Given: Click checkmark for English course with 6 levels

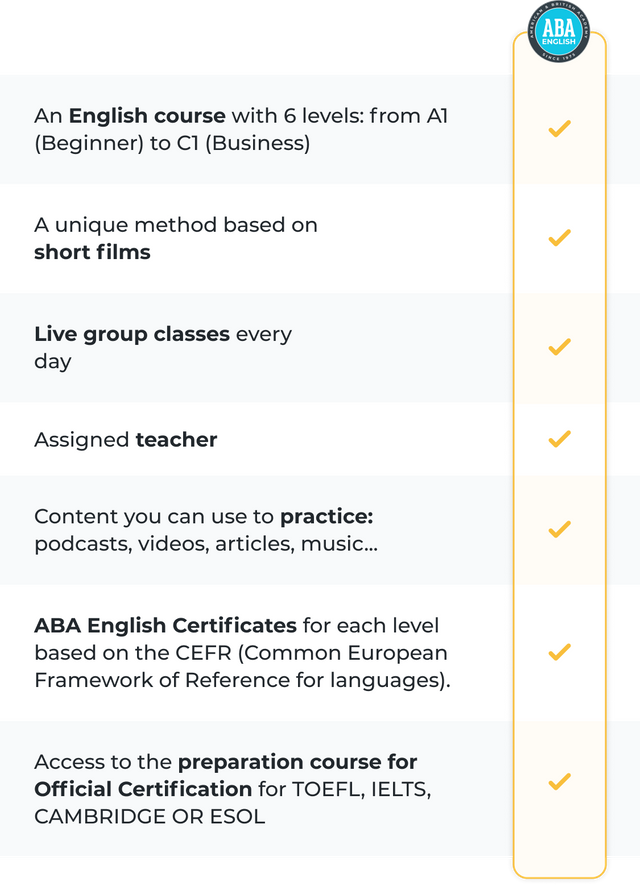Looking at the screenshot, I should 559,129.
